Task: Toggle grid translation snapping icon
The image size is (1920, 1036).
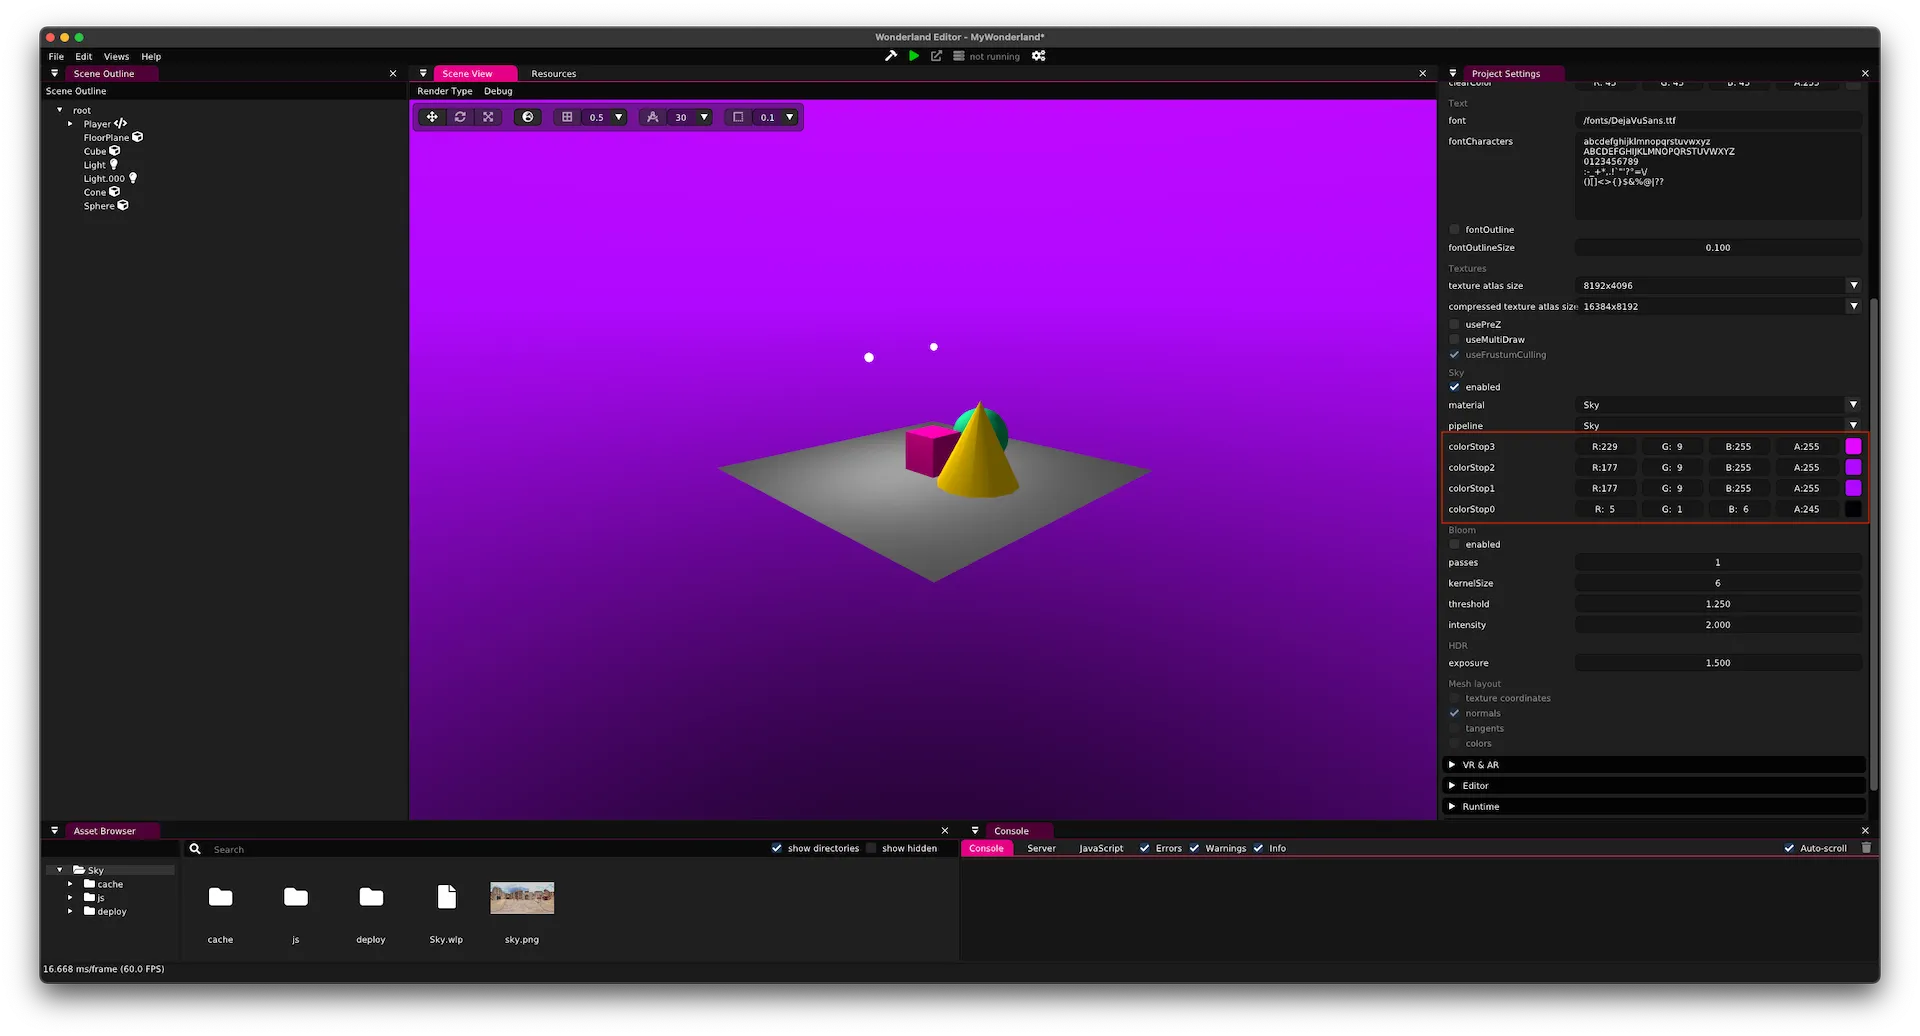Action: (567, 117)
